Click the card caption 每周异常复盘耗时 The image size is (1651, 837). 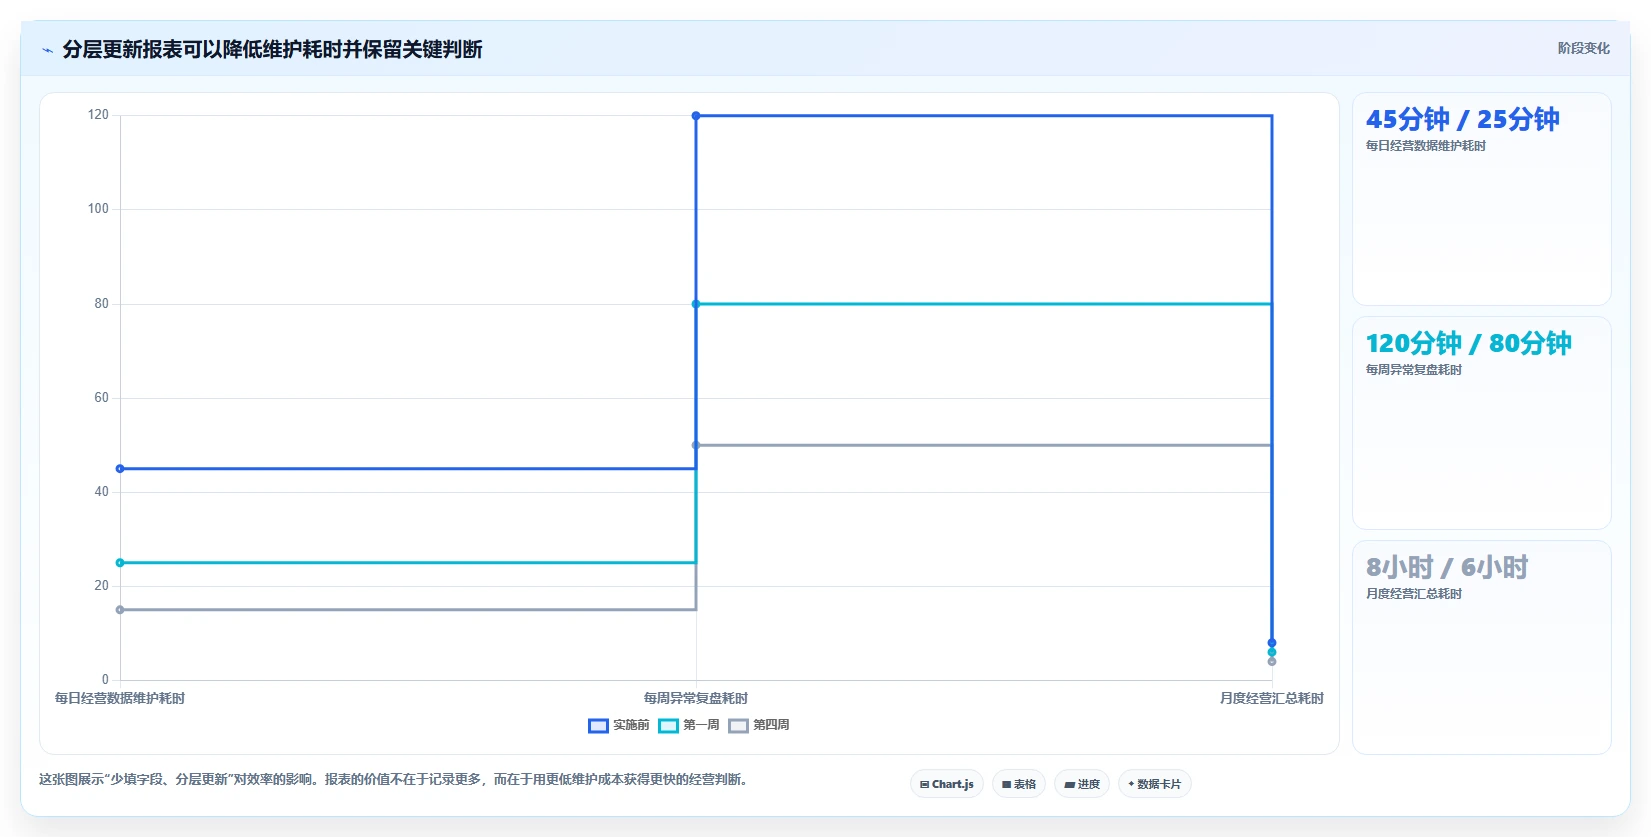click(1414, 370)
